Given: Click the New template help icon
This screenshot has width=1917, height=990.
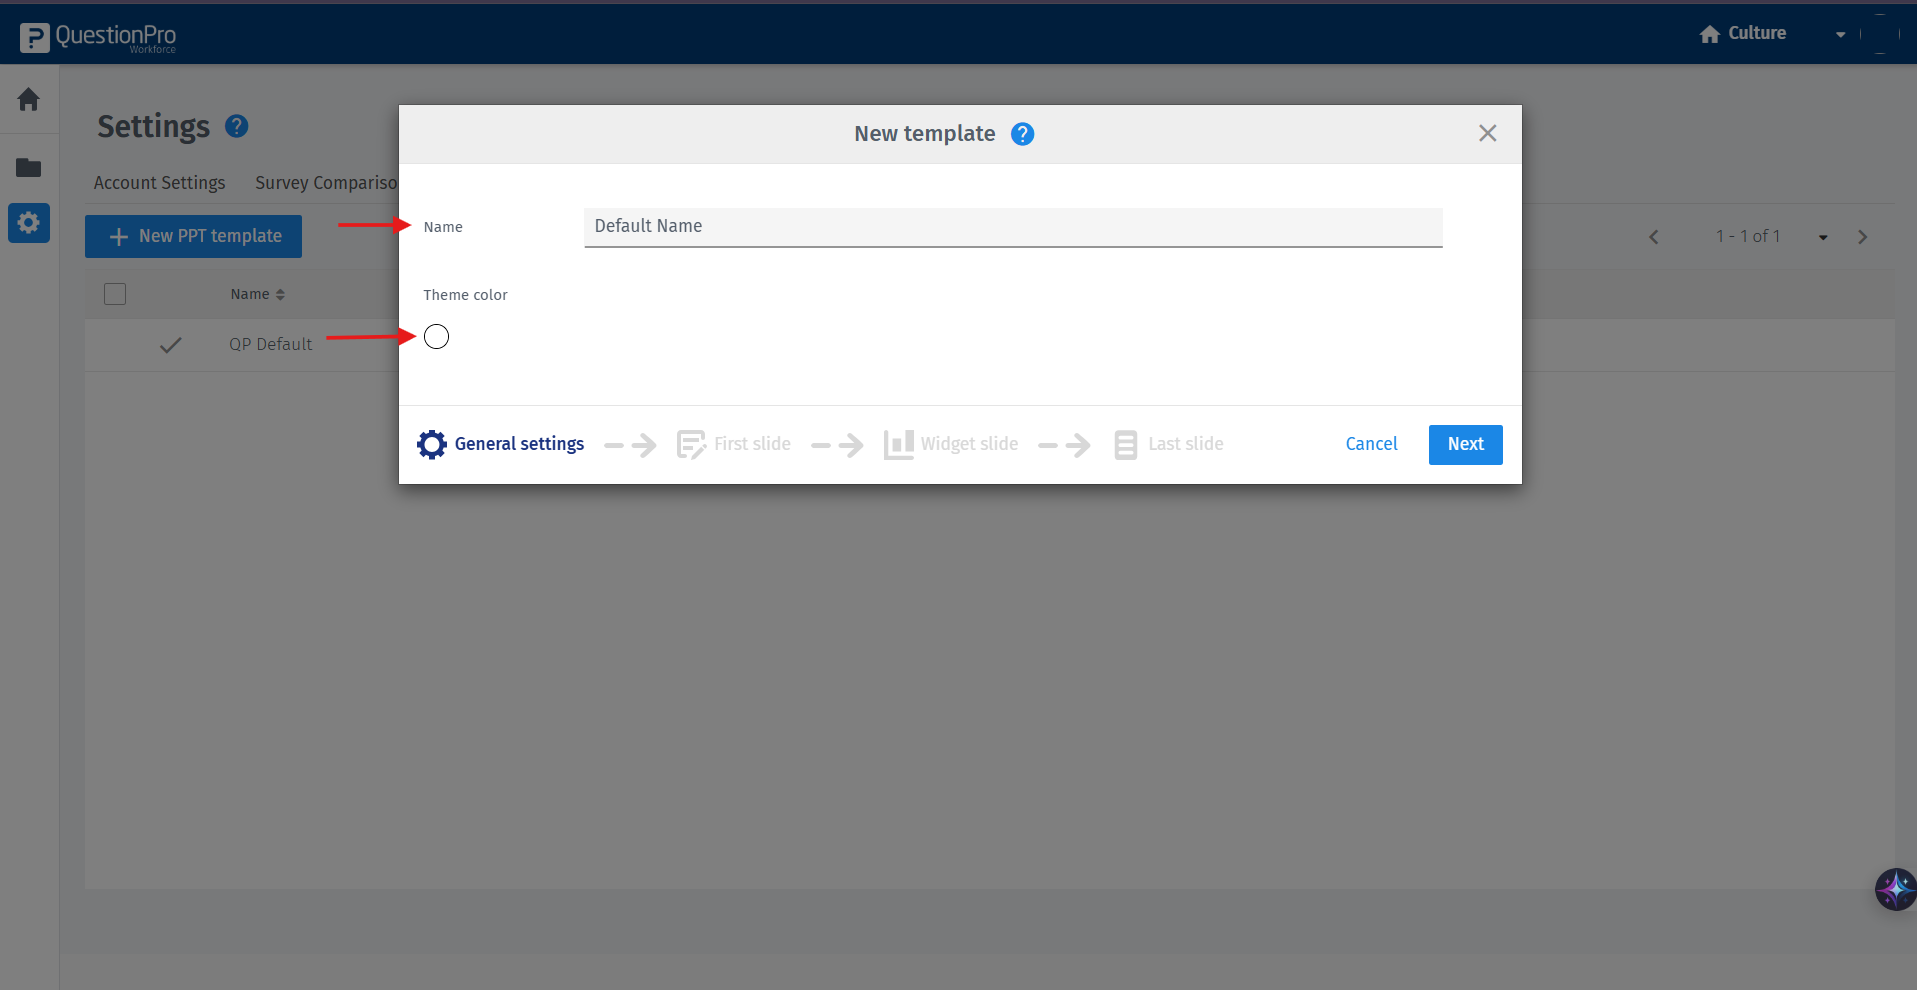Looking at the screenshot, I should pos(1022,133).
